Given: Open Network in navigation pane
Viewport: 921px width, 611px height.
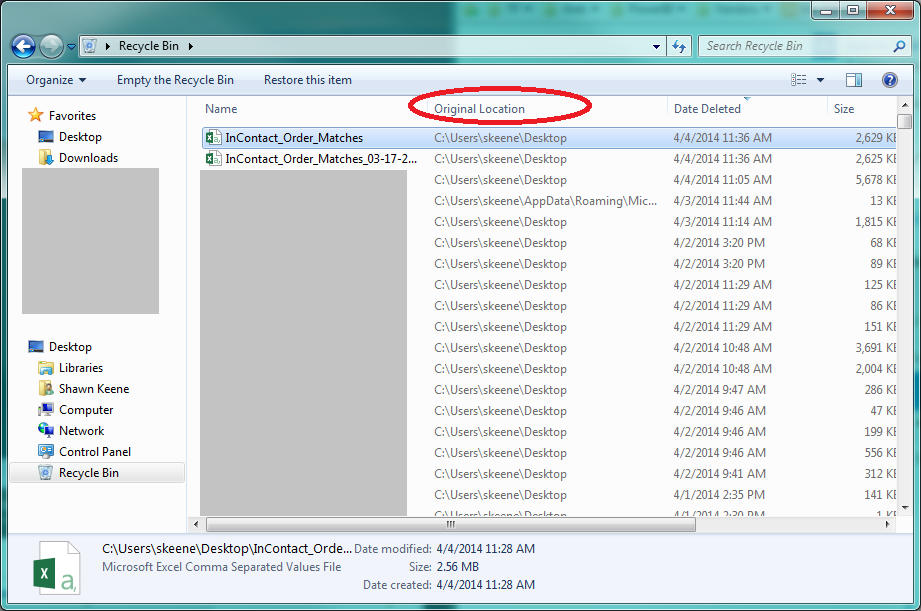Looking at the screenshot, I should click(x=82, y=431).
